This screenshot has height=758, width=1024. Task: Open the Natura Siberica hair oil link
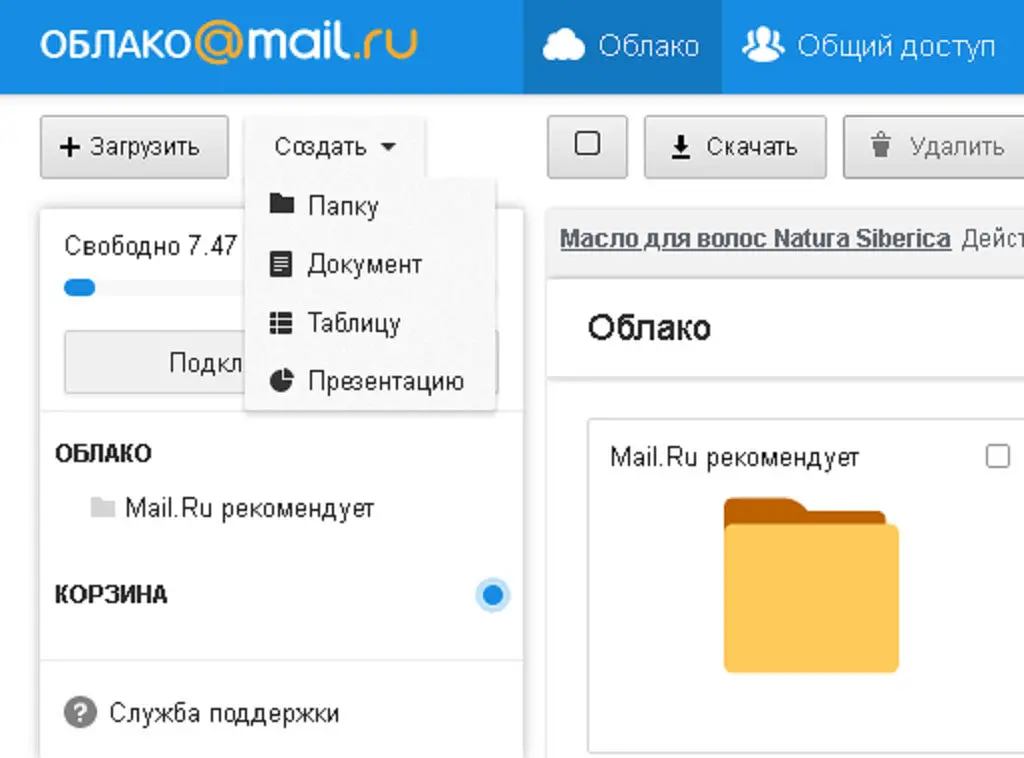click(x=755, y=238)
